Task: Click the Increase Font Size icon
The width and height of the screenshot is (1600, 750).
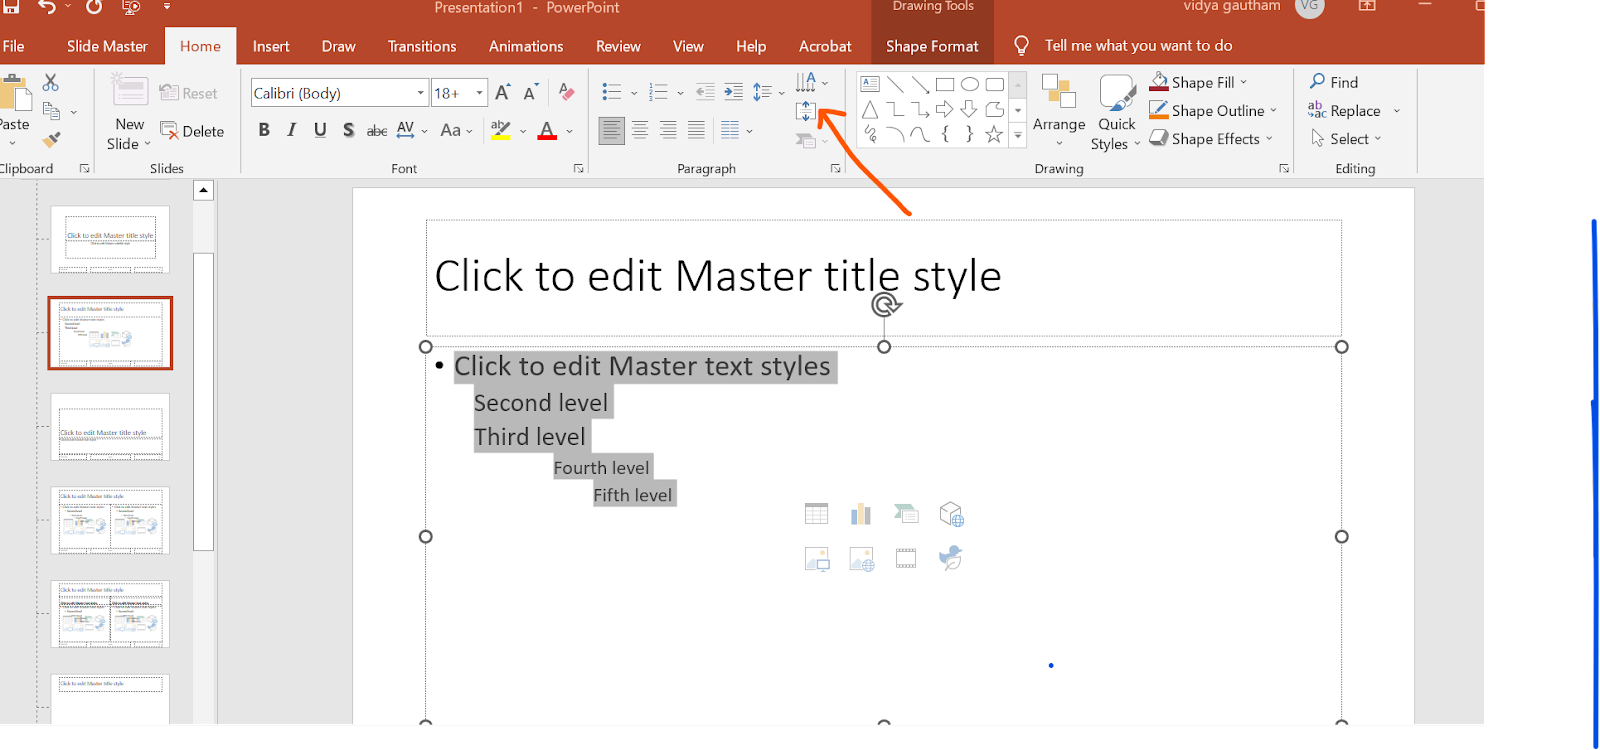Action: [503, 93]
